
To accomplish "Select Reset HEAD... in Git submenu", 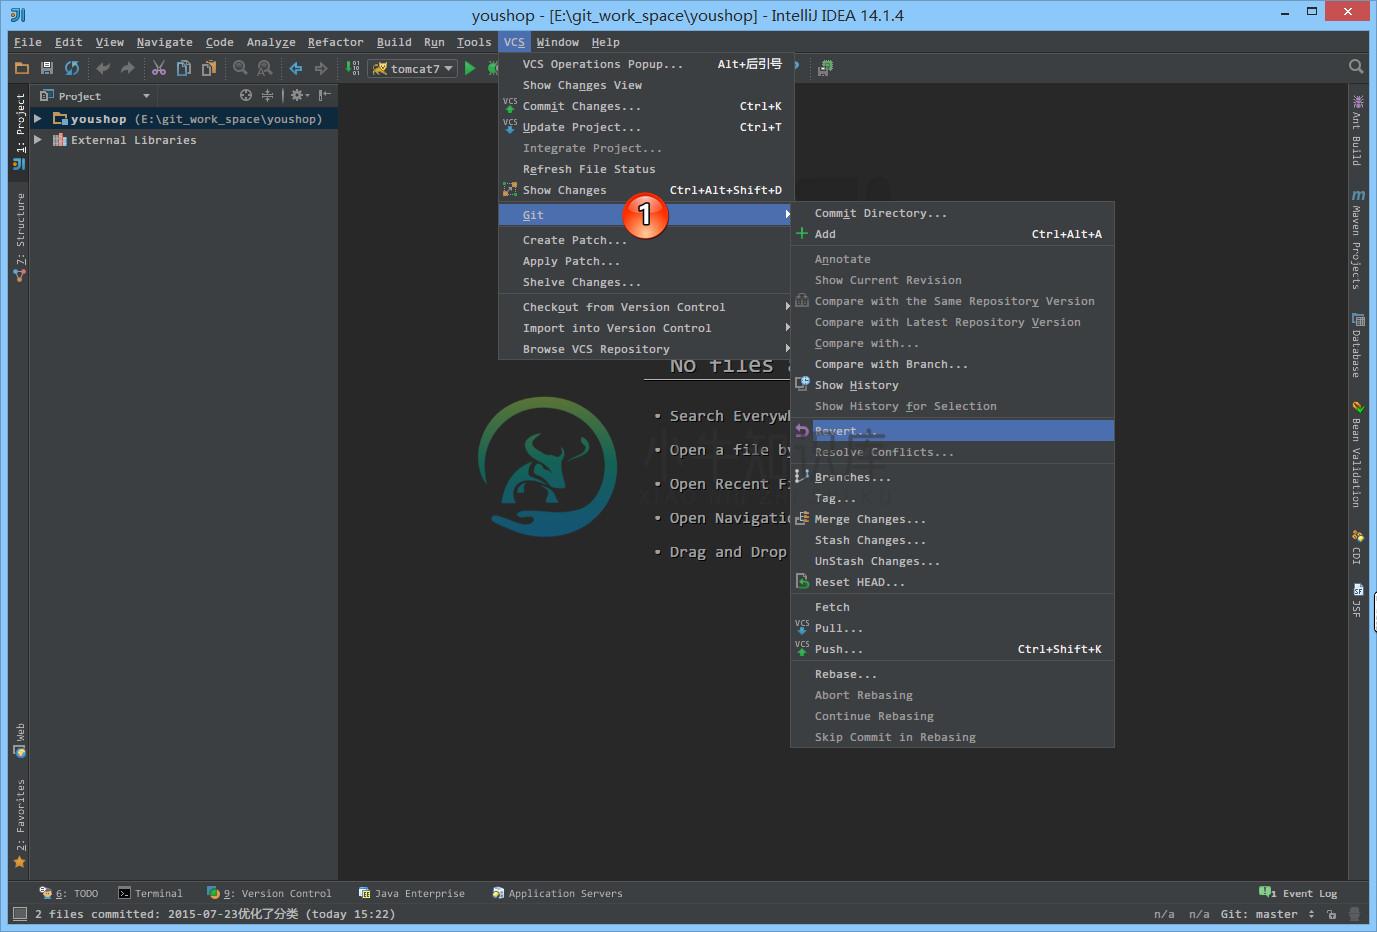I will click(x=952, y=582).
